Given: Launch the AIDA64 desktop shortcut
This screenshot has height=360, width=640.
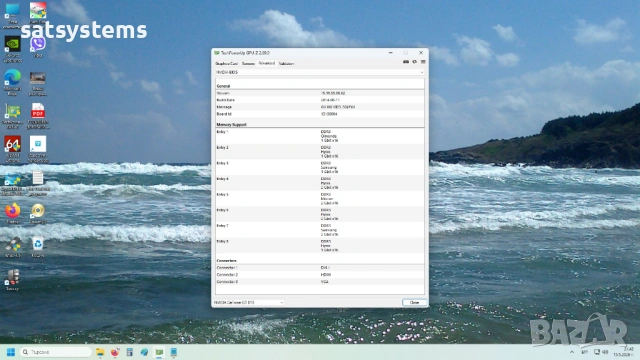Looking at the screenshot, I should pos(13,149).
